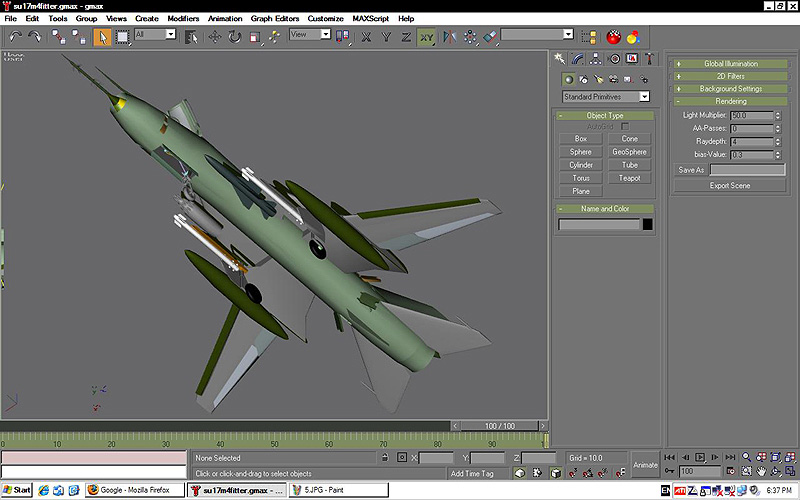Viewport: 800px width, 500px height.
Task: Toggle the selection lock icon
Action: point(383,457)
